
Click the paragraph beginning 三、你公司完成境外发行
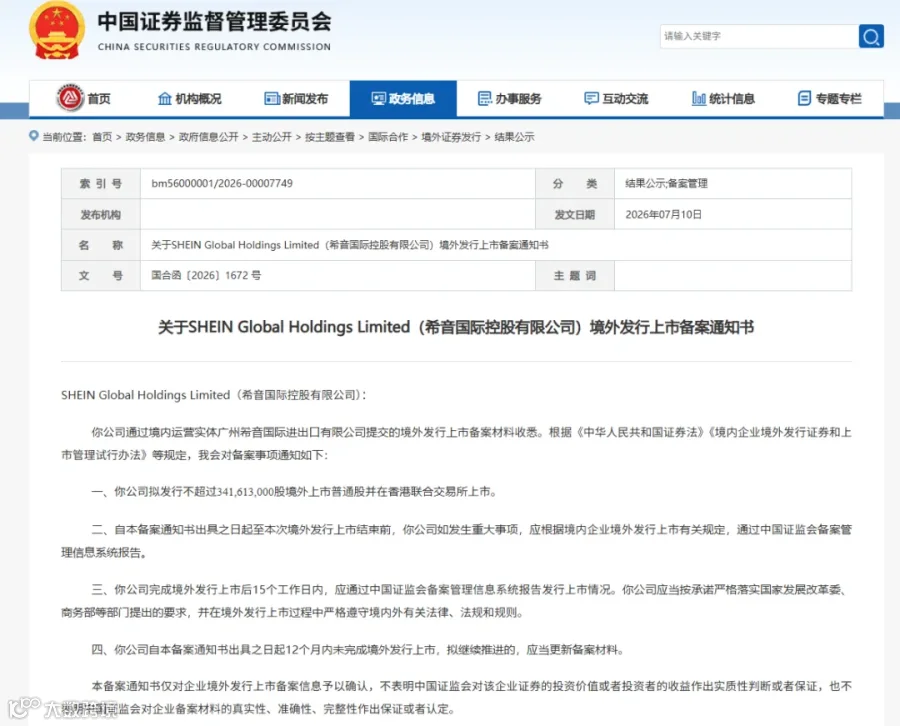(456, 601)
